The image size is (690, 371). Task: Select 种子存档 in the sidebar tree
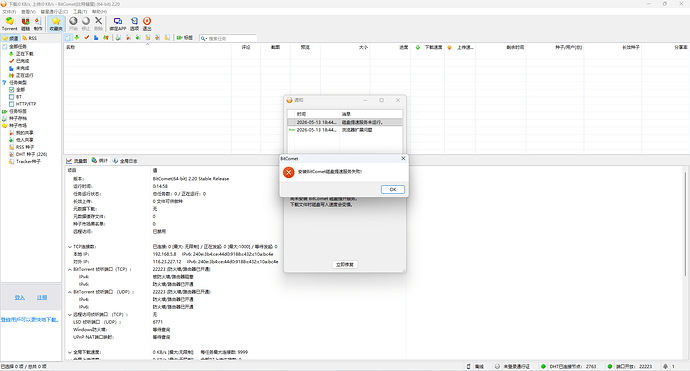pyautogui.click(x=18, y=118)
